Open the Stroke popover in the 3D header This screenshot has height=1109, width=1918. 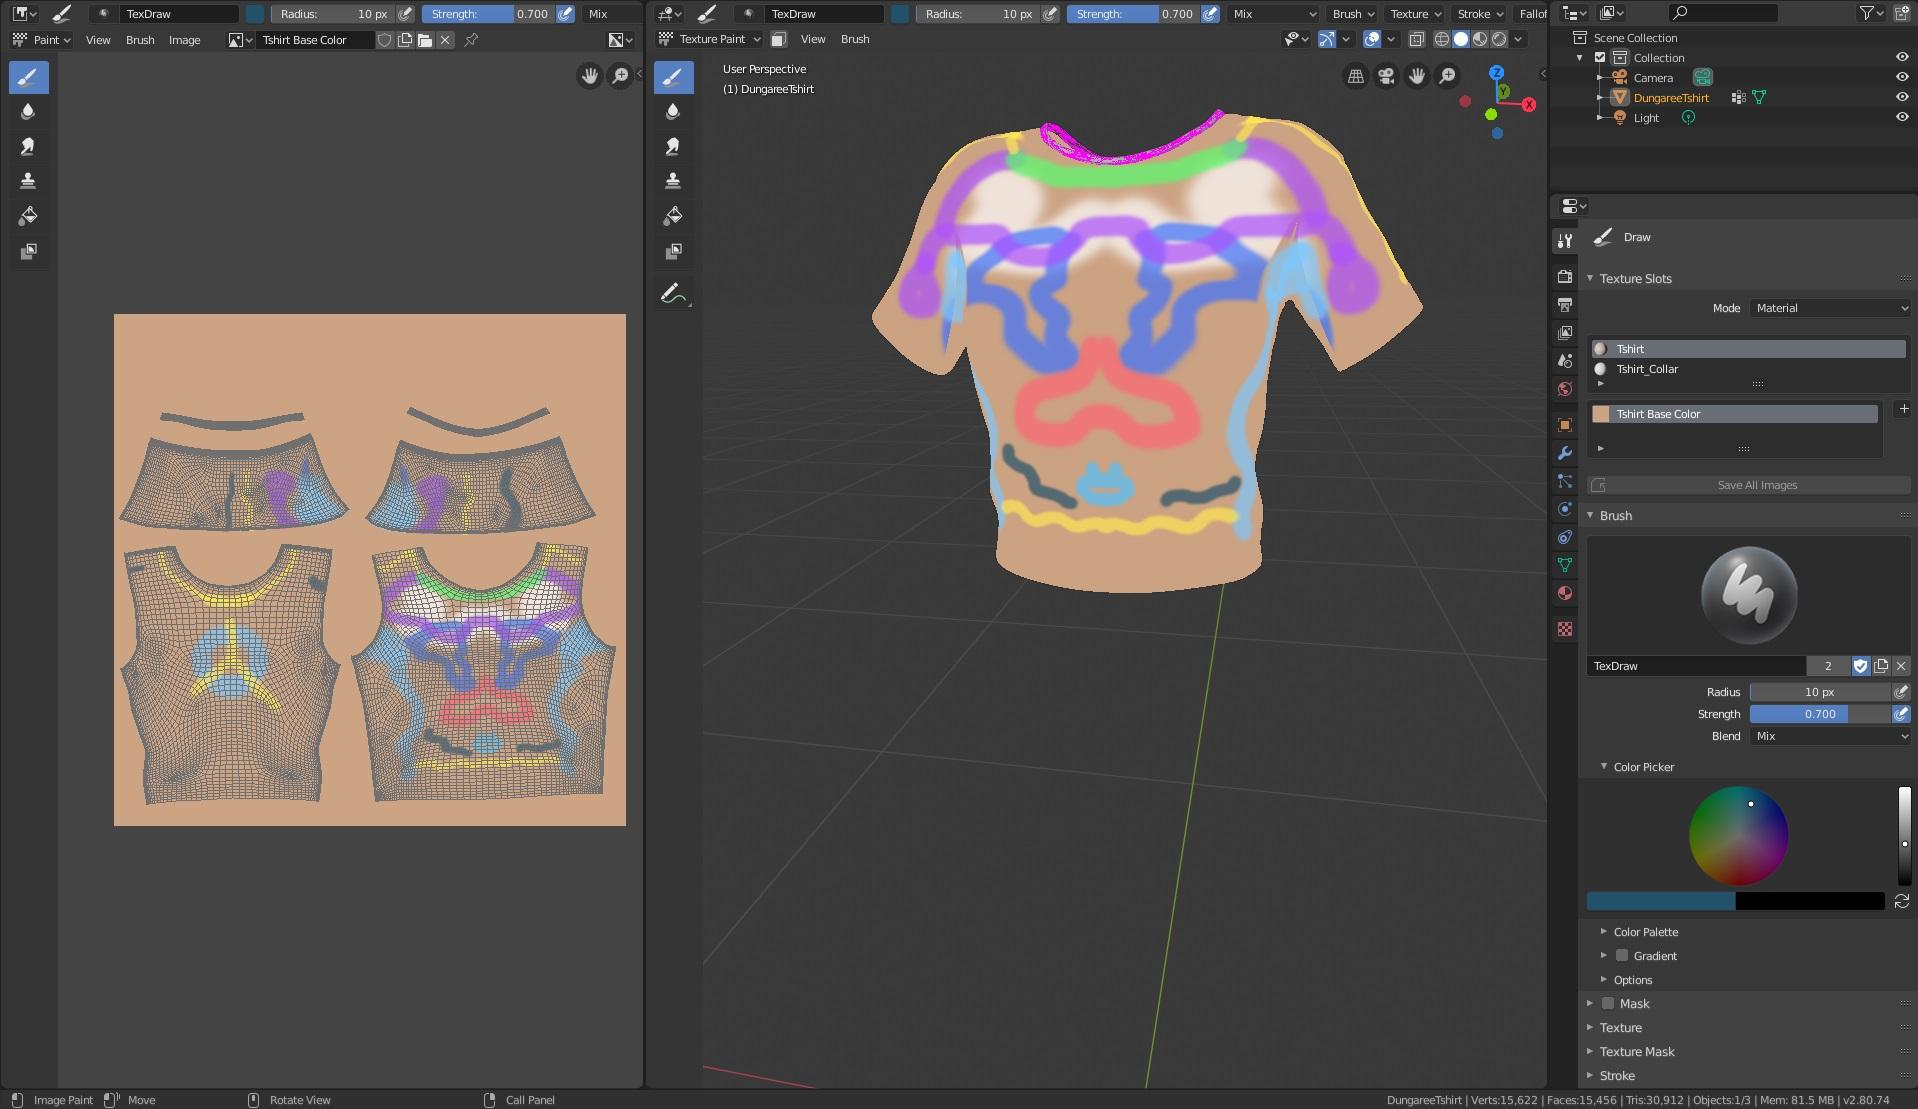[1480, 14]
